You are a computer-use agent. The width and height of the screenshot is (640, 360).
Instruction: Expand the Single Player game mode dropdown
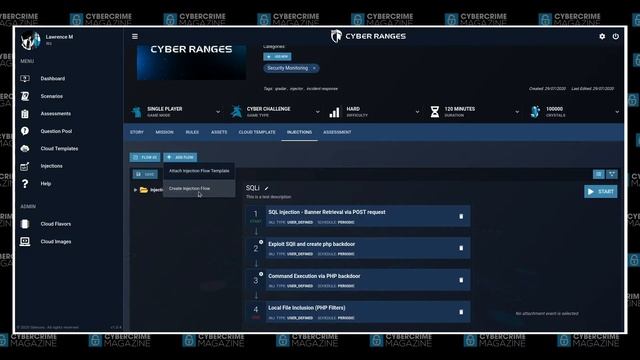coord(218,112)
